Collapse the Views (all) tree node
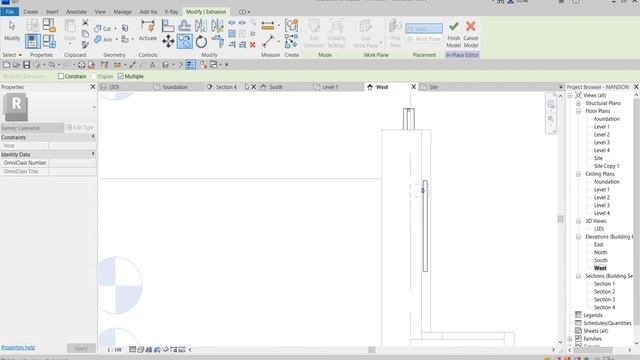 pyautogui.click(x=570, y=95)
